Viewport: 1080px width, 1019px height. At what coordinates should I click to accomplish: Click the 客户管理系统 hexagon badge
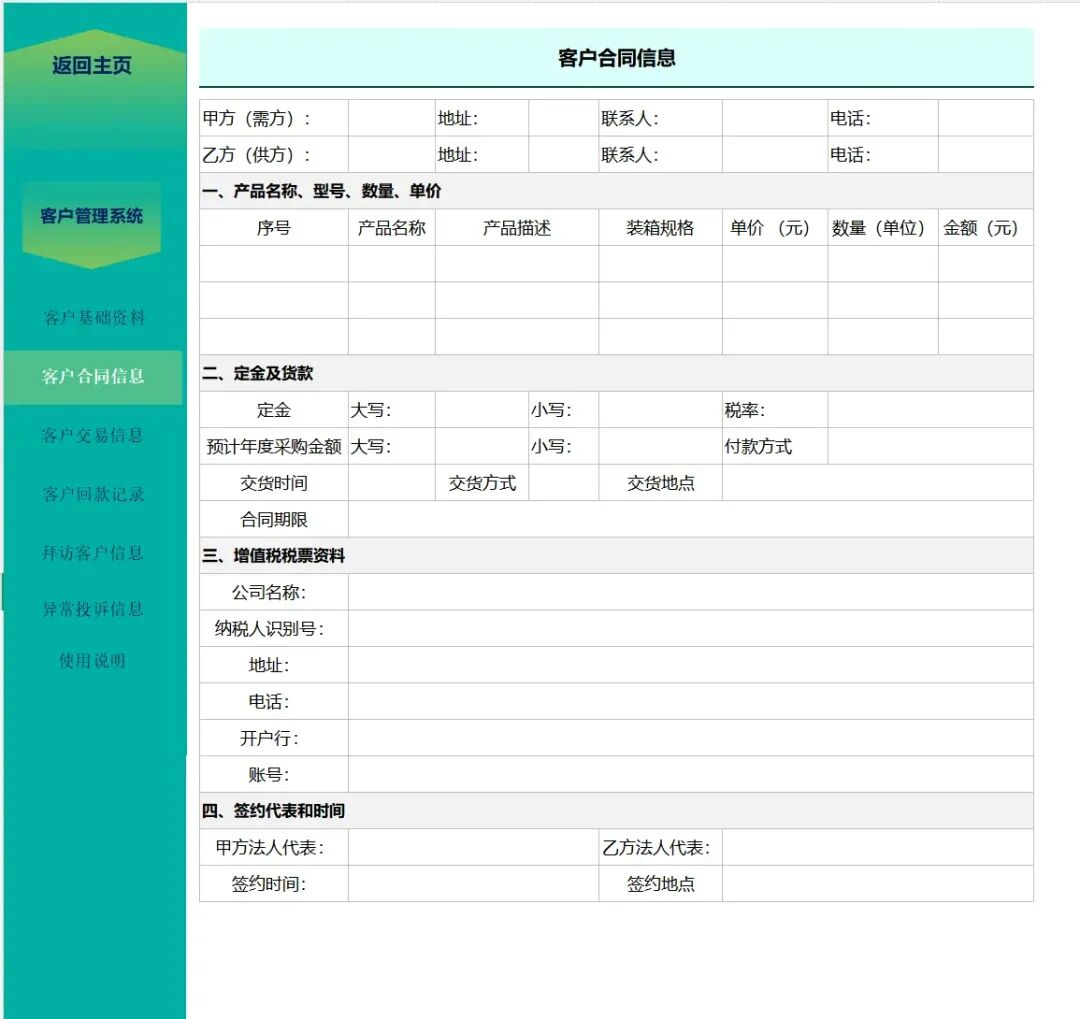point(92,217)
